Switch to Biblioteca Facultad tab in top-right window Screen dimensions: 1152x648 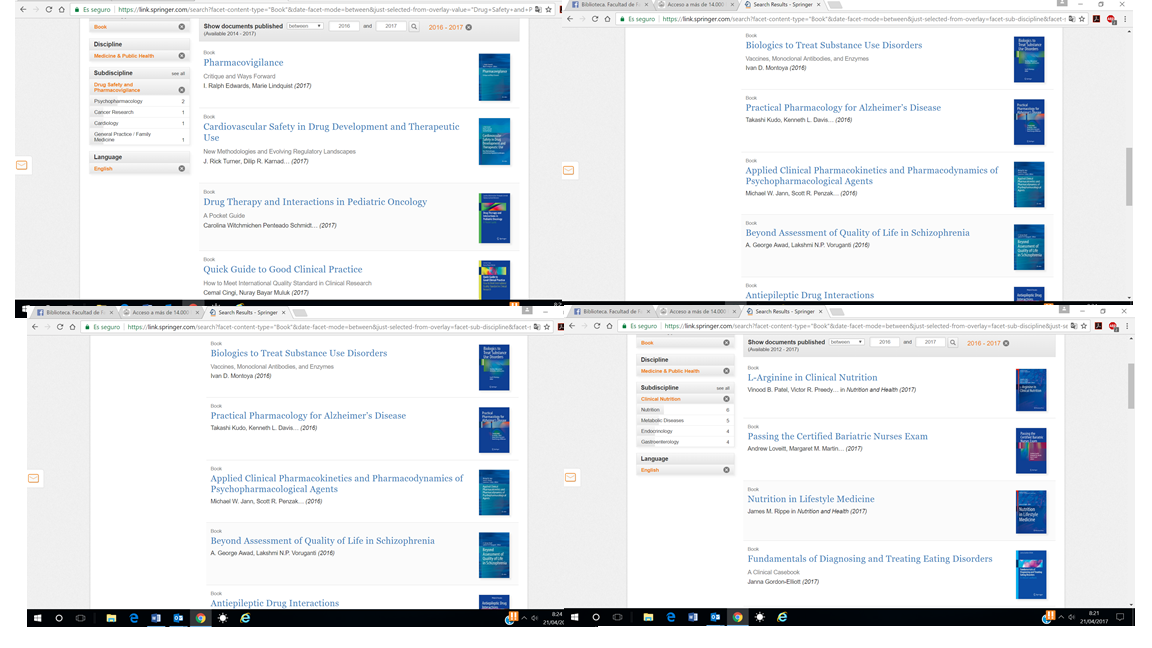(610, 4)
